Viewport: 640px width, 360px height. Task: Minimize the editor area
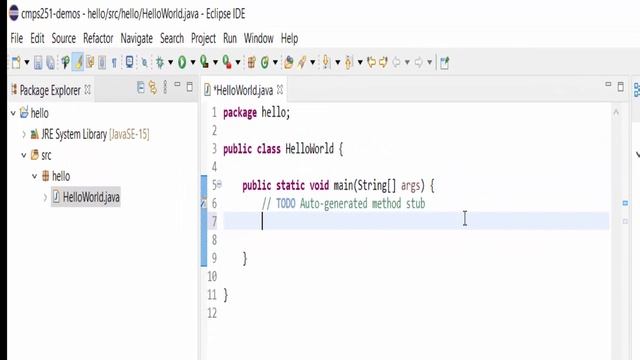click(608, 84)
